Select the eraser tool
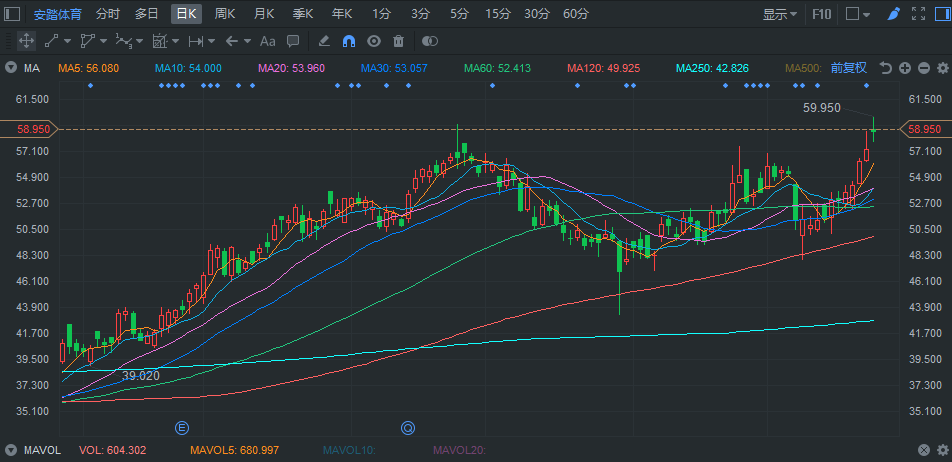Image resolution: width=952 pixels, height=462 pixels. coord(324,41)
